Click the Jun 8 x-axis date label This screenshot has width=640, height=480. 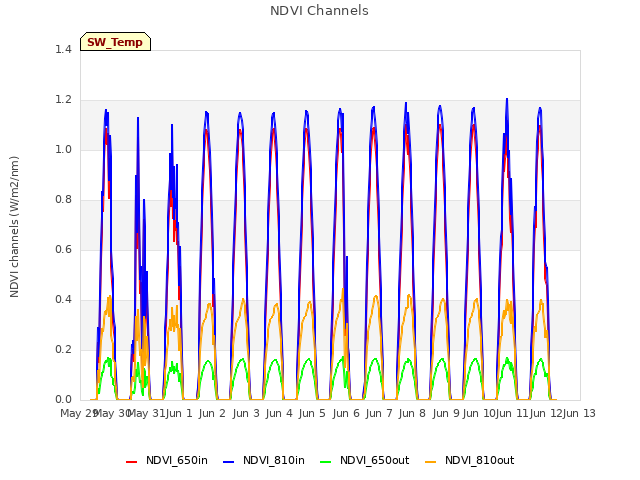coord(412,413)
